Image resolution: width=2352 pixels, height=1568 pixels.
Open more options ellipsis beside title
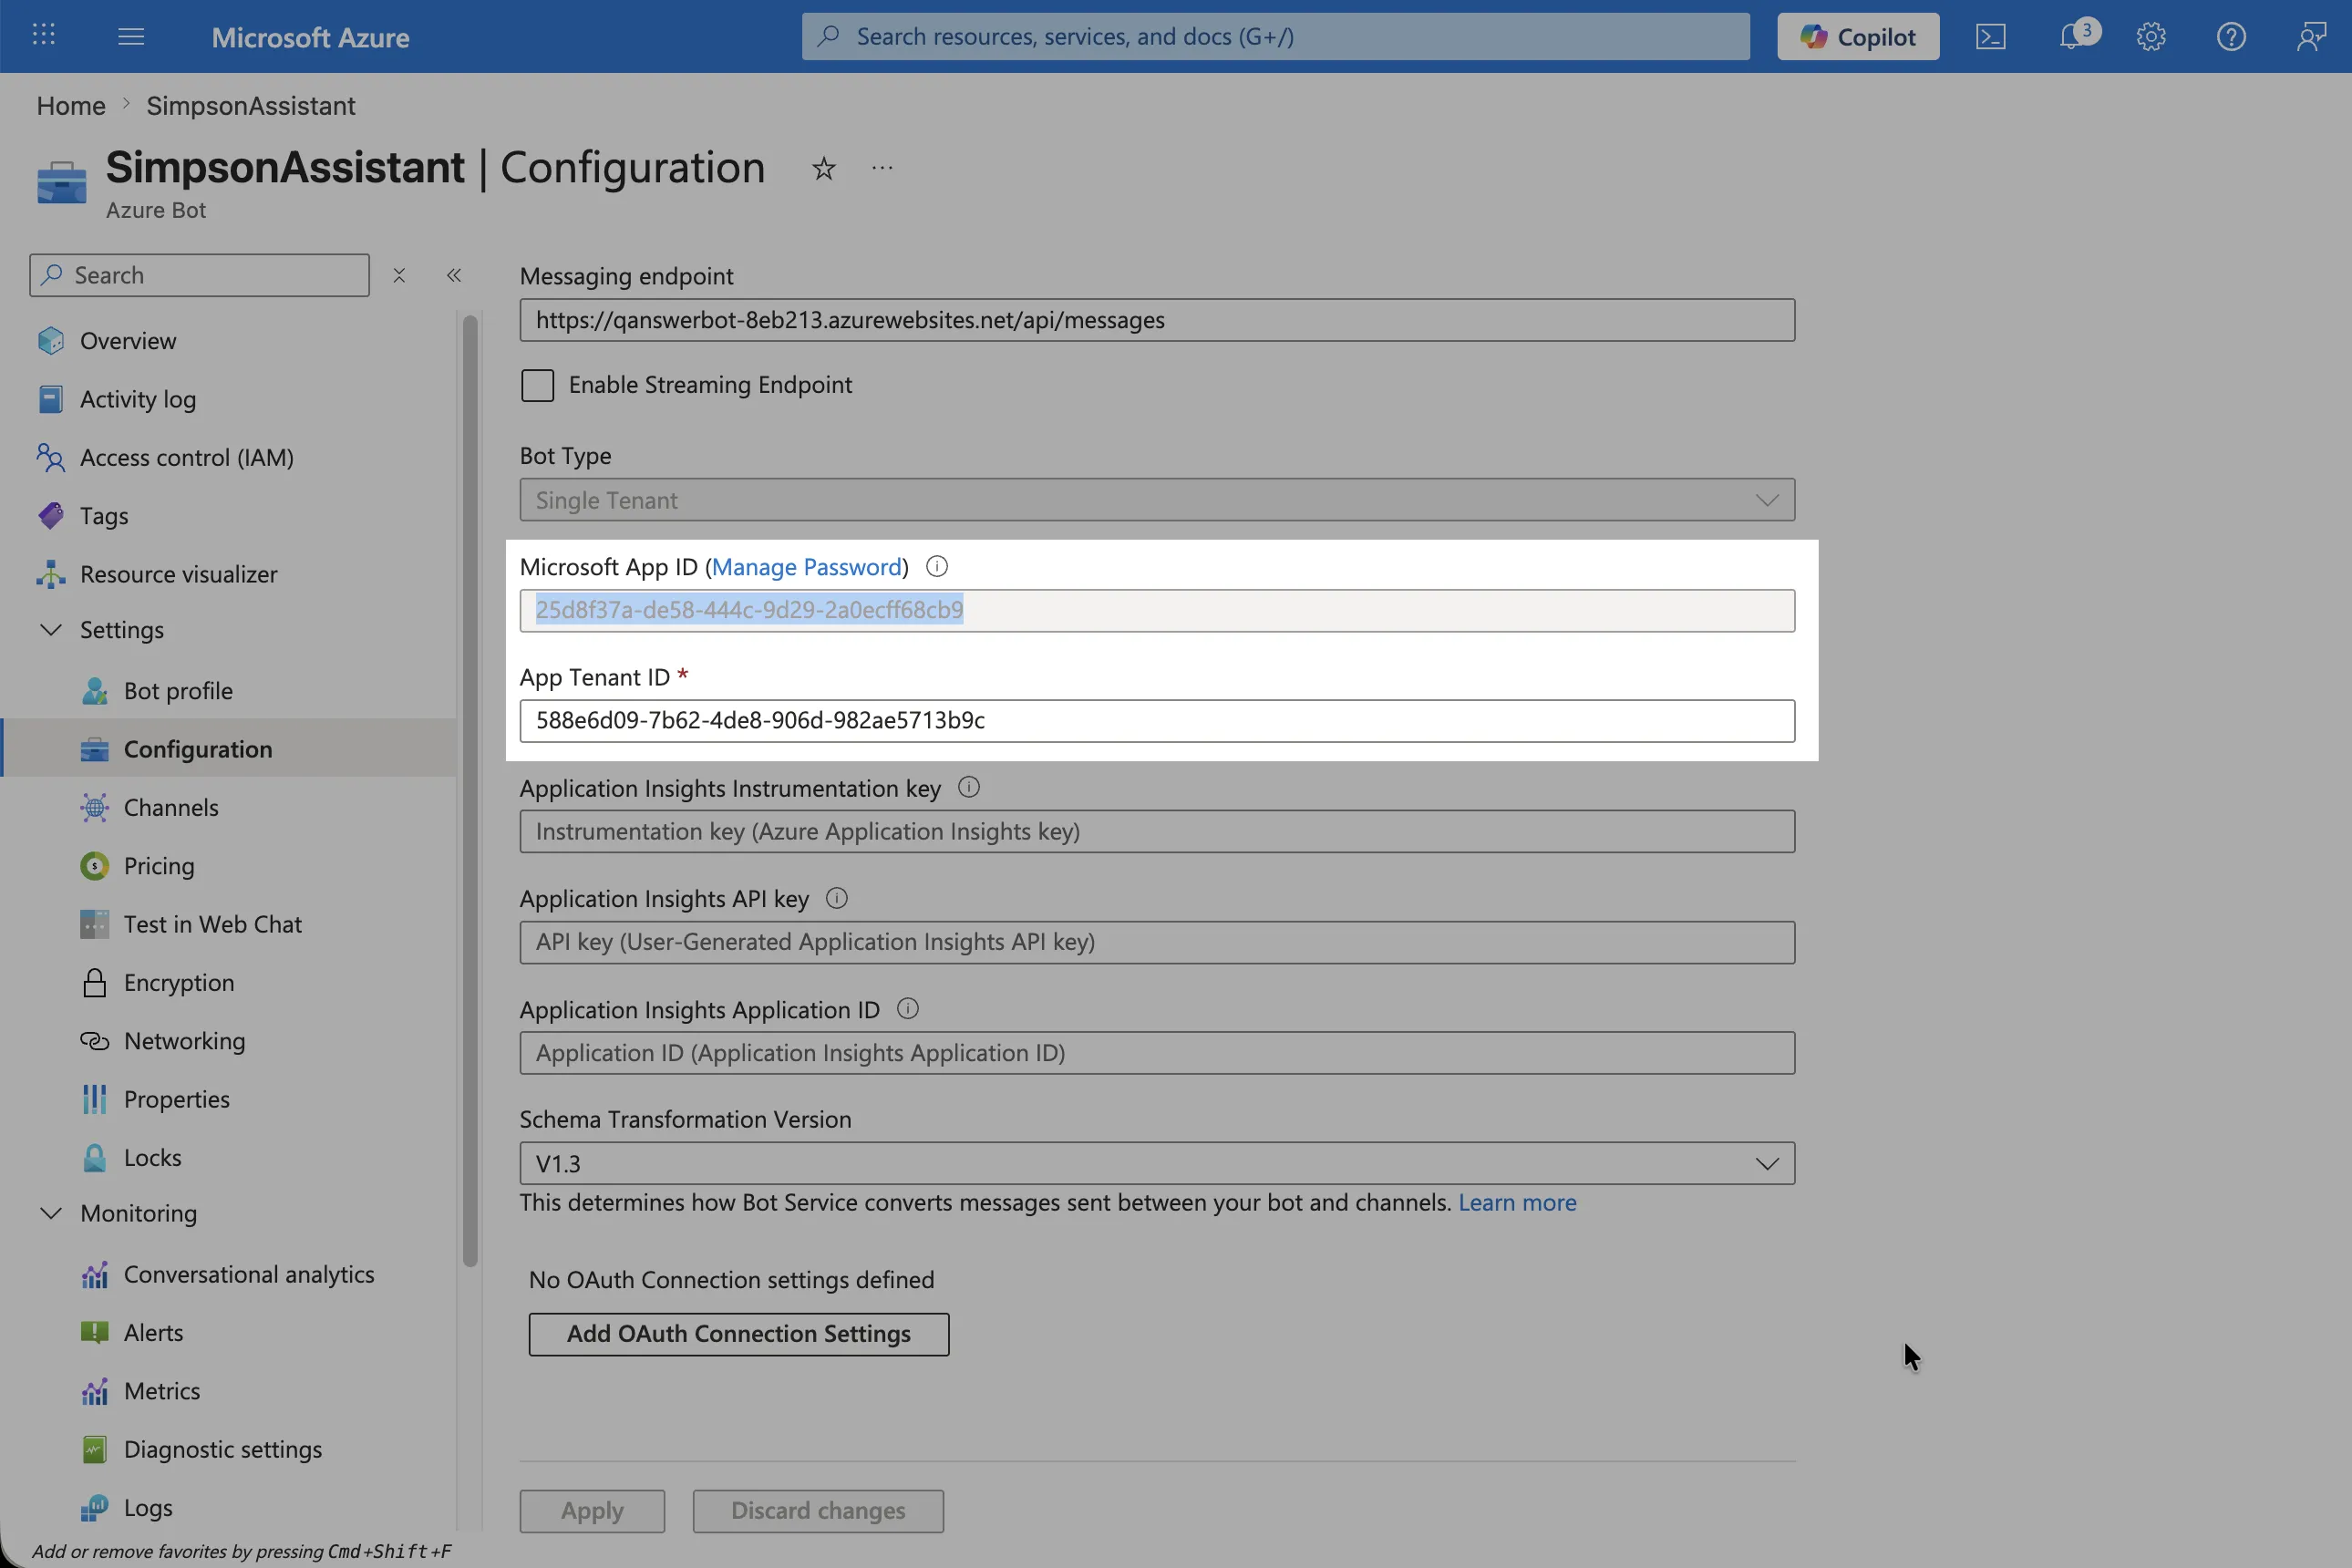coord(881,168)
